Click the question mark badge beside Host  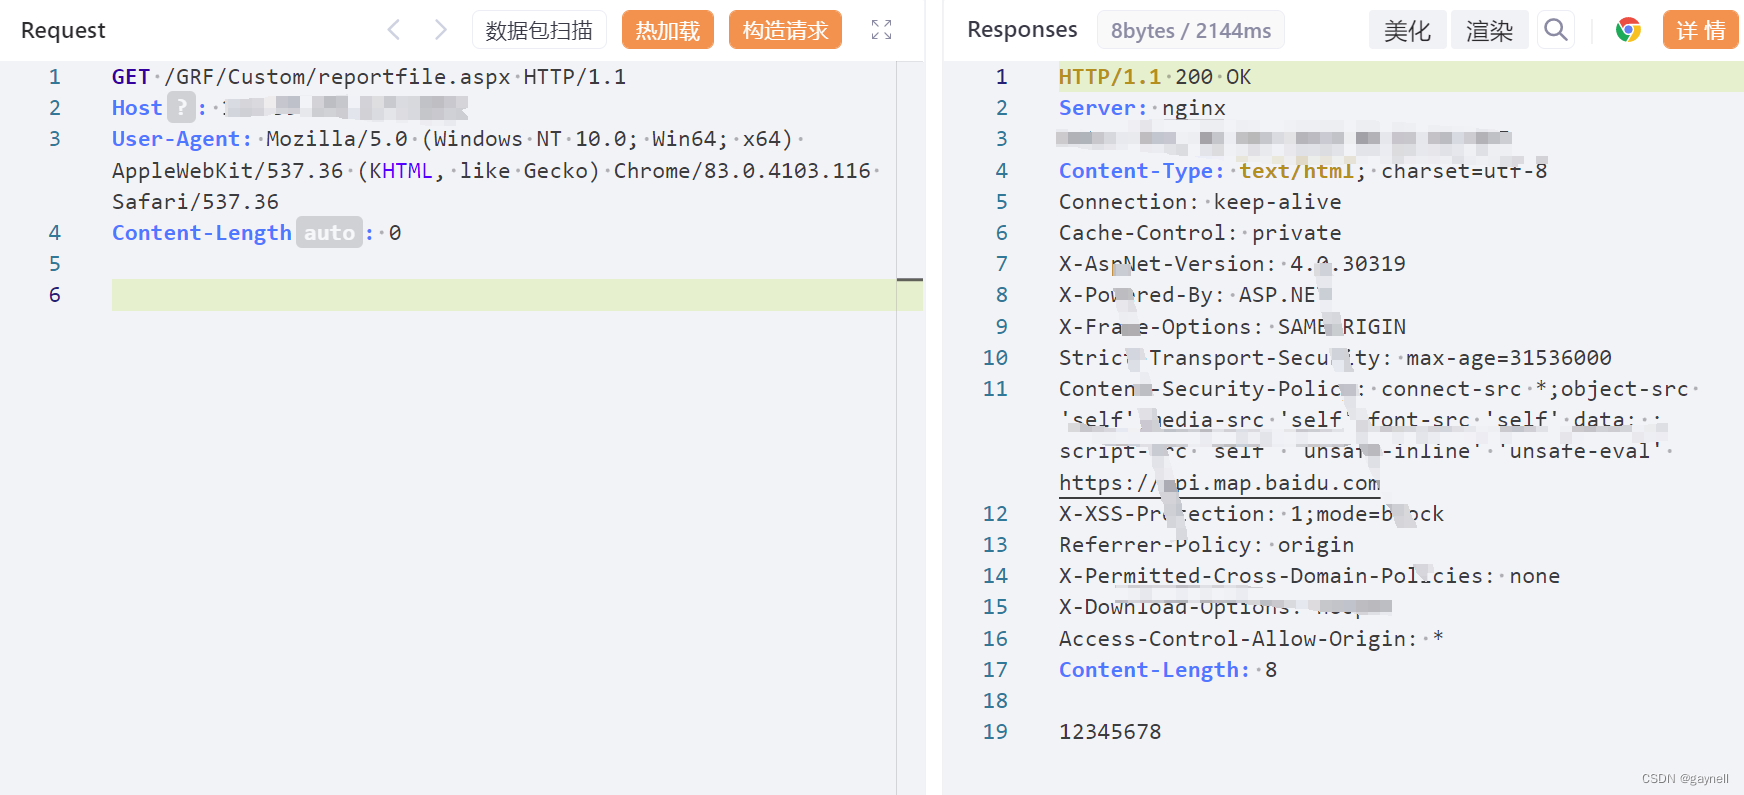tap(181, 107)
